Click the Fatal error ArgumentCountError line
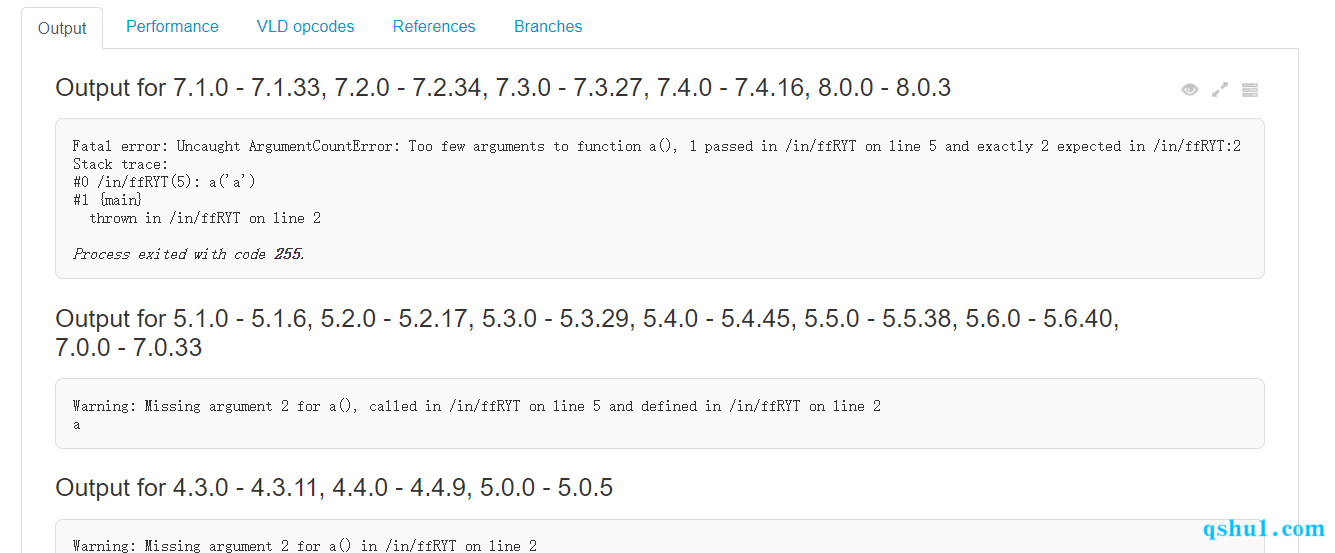The height and width of the screenshot is (553, 1335). coord(657,146)
